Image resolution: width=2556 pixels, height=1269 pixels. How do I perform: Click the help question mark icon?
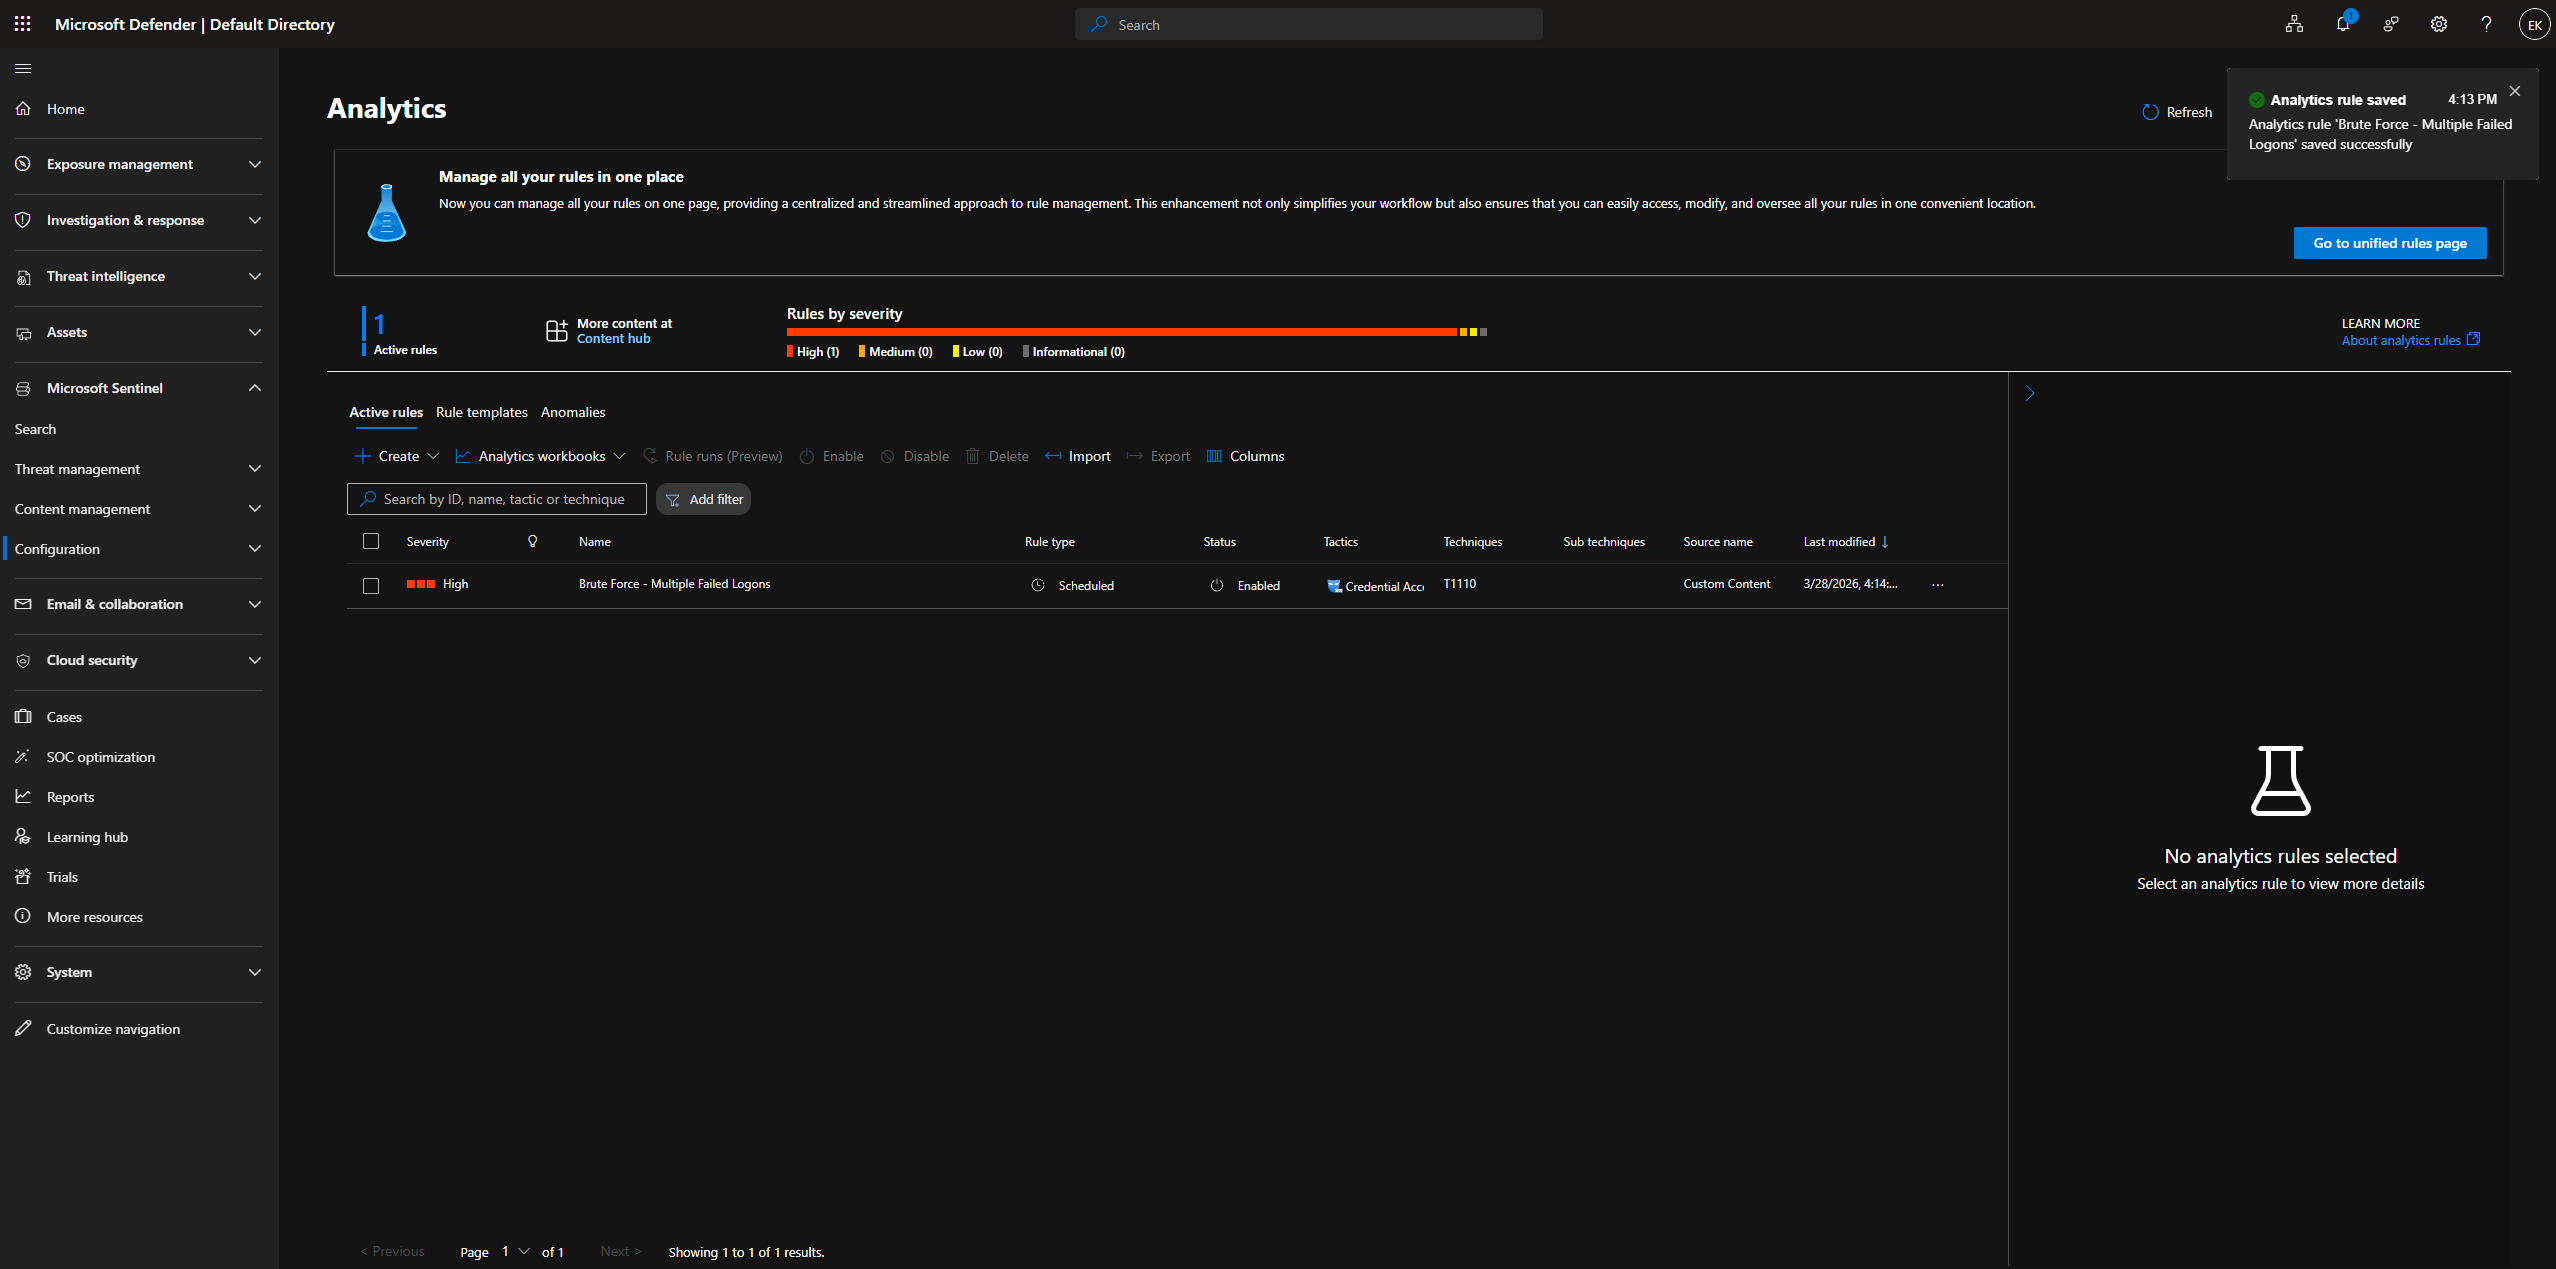click(2486, 24)
